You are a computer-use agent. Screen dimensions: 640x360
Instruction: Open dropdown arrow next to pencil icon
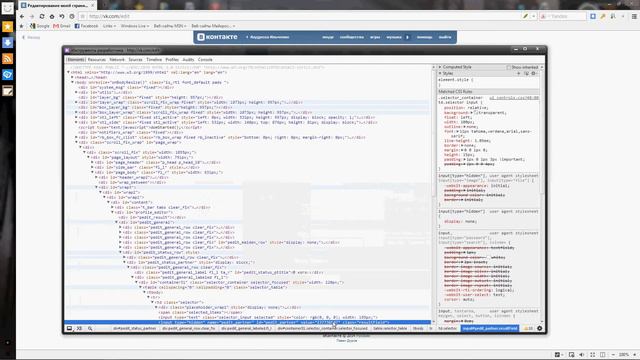pos(533,16)
